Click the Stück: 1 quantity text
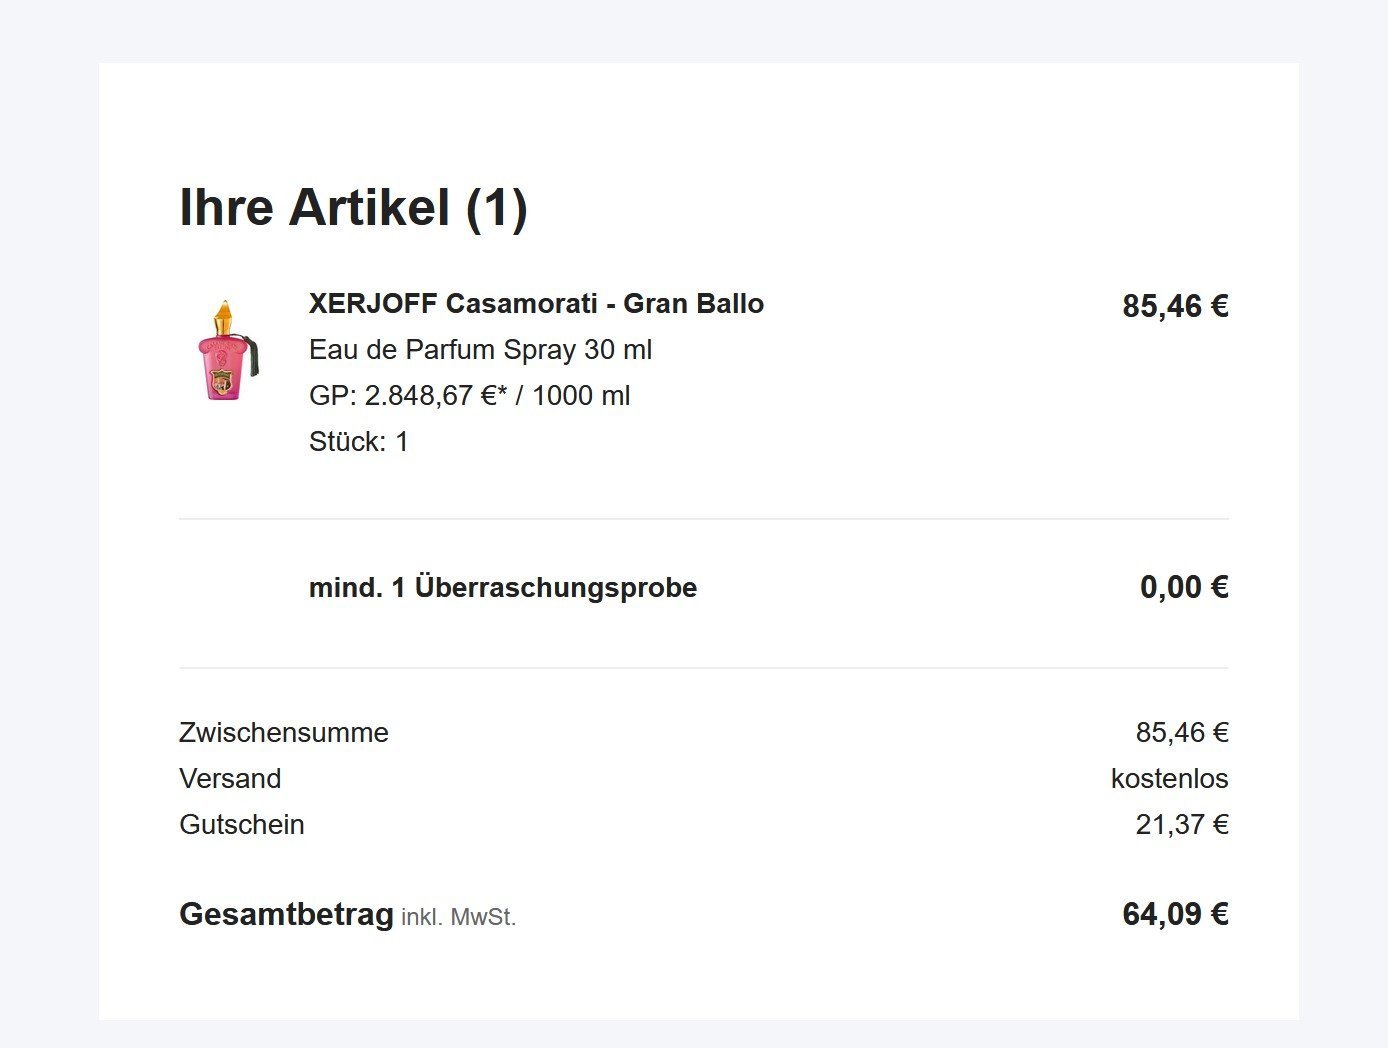The image size is (1388, 1048). point(358,442)
